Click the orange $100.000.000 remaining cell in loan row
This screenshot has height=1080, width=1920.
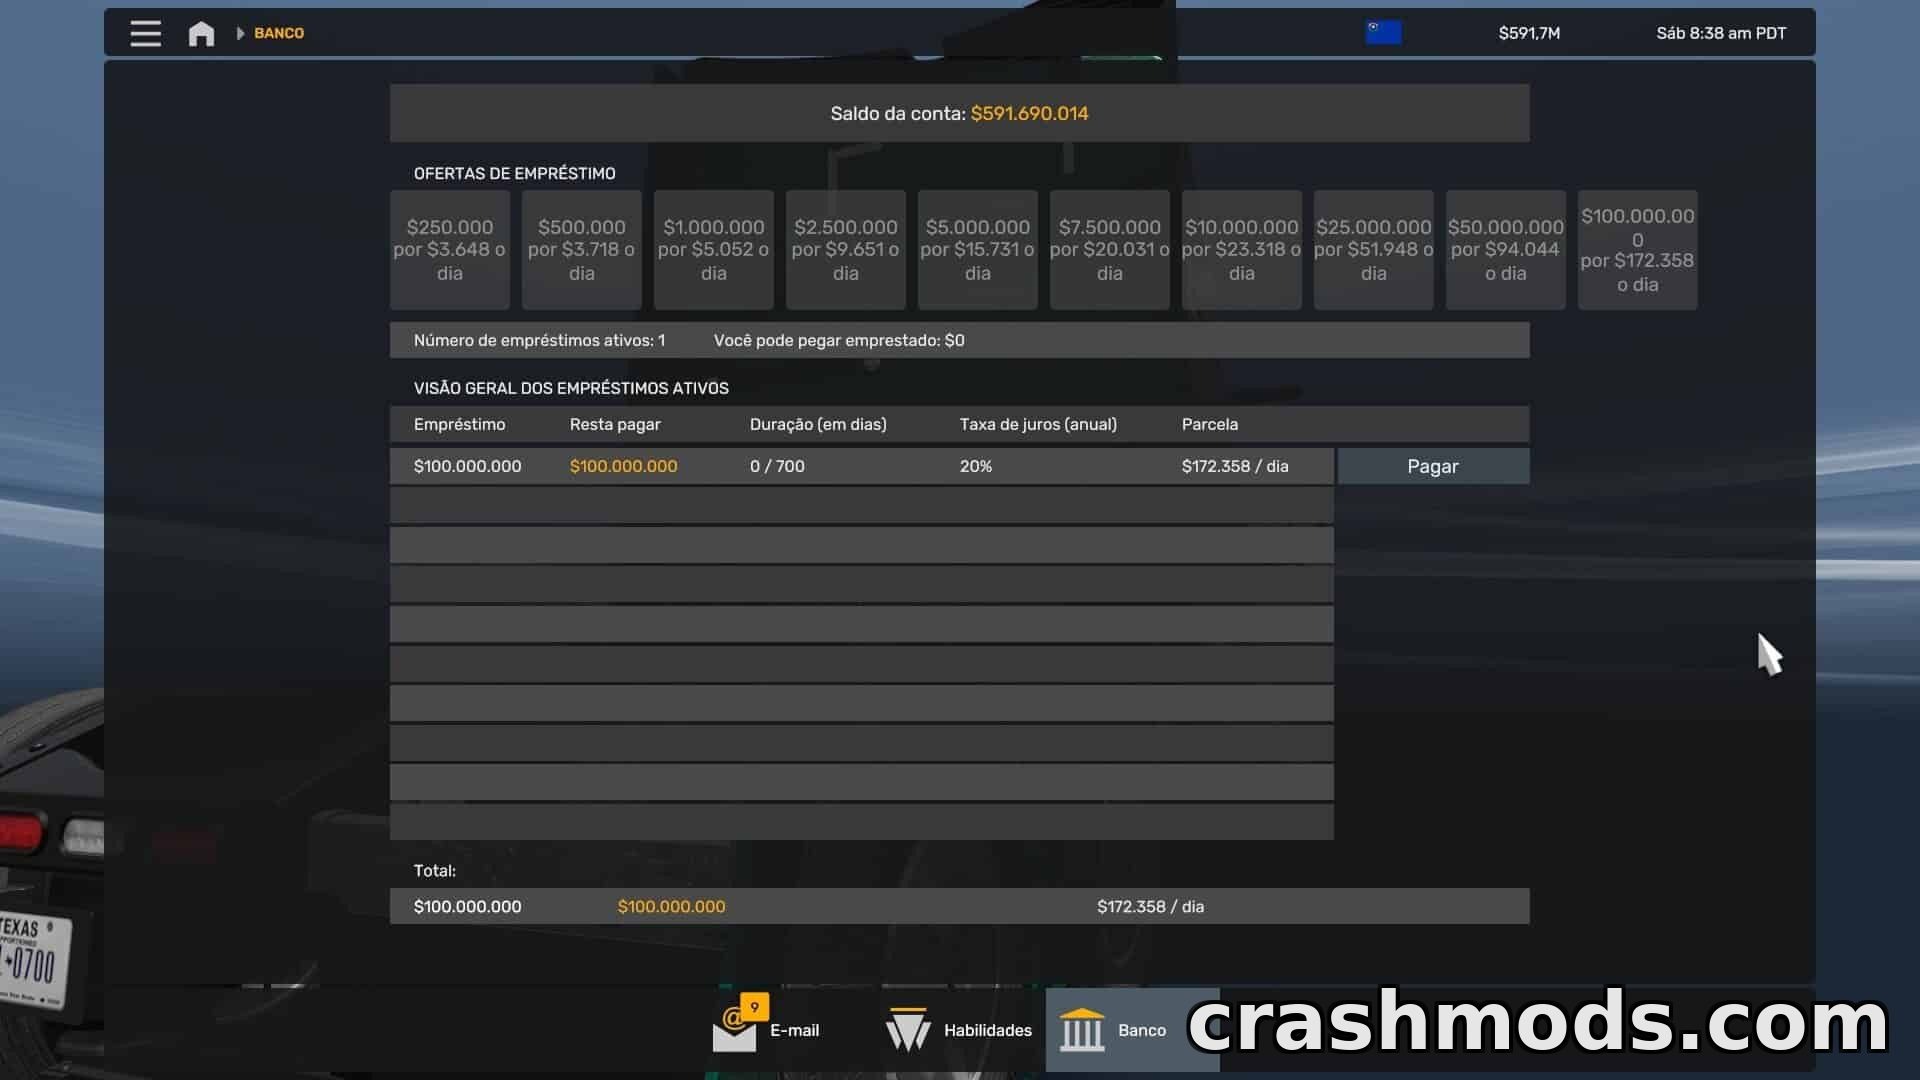[623, 466]
